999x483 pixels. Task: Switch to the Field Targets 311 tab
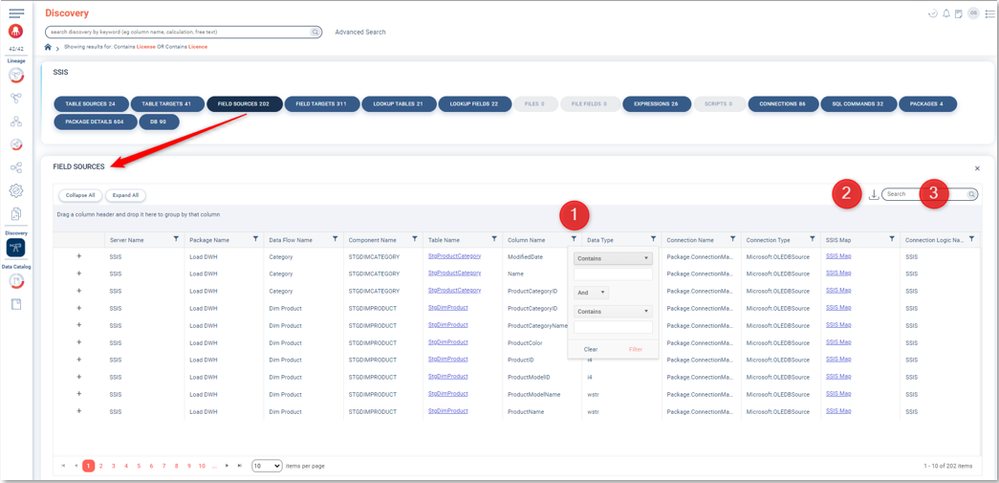pyautogui.click(x=321, y=103)
